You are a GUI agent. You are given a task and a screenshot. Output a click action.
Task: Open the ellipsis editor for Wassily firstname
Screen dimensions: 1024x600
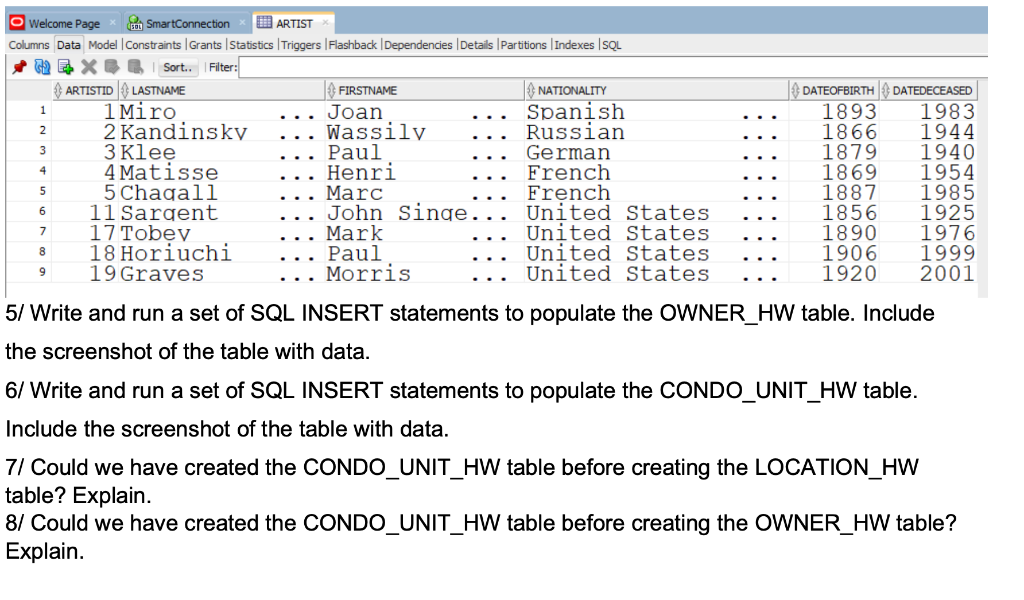click(x=489, y=137)
